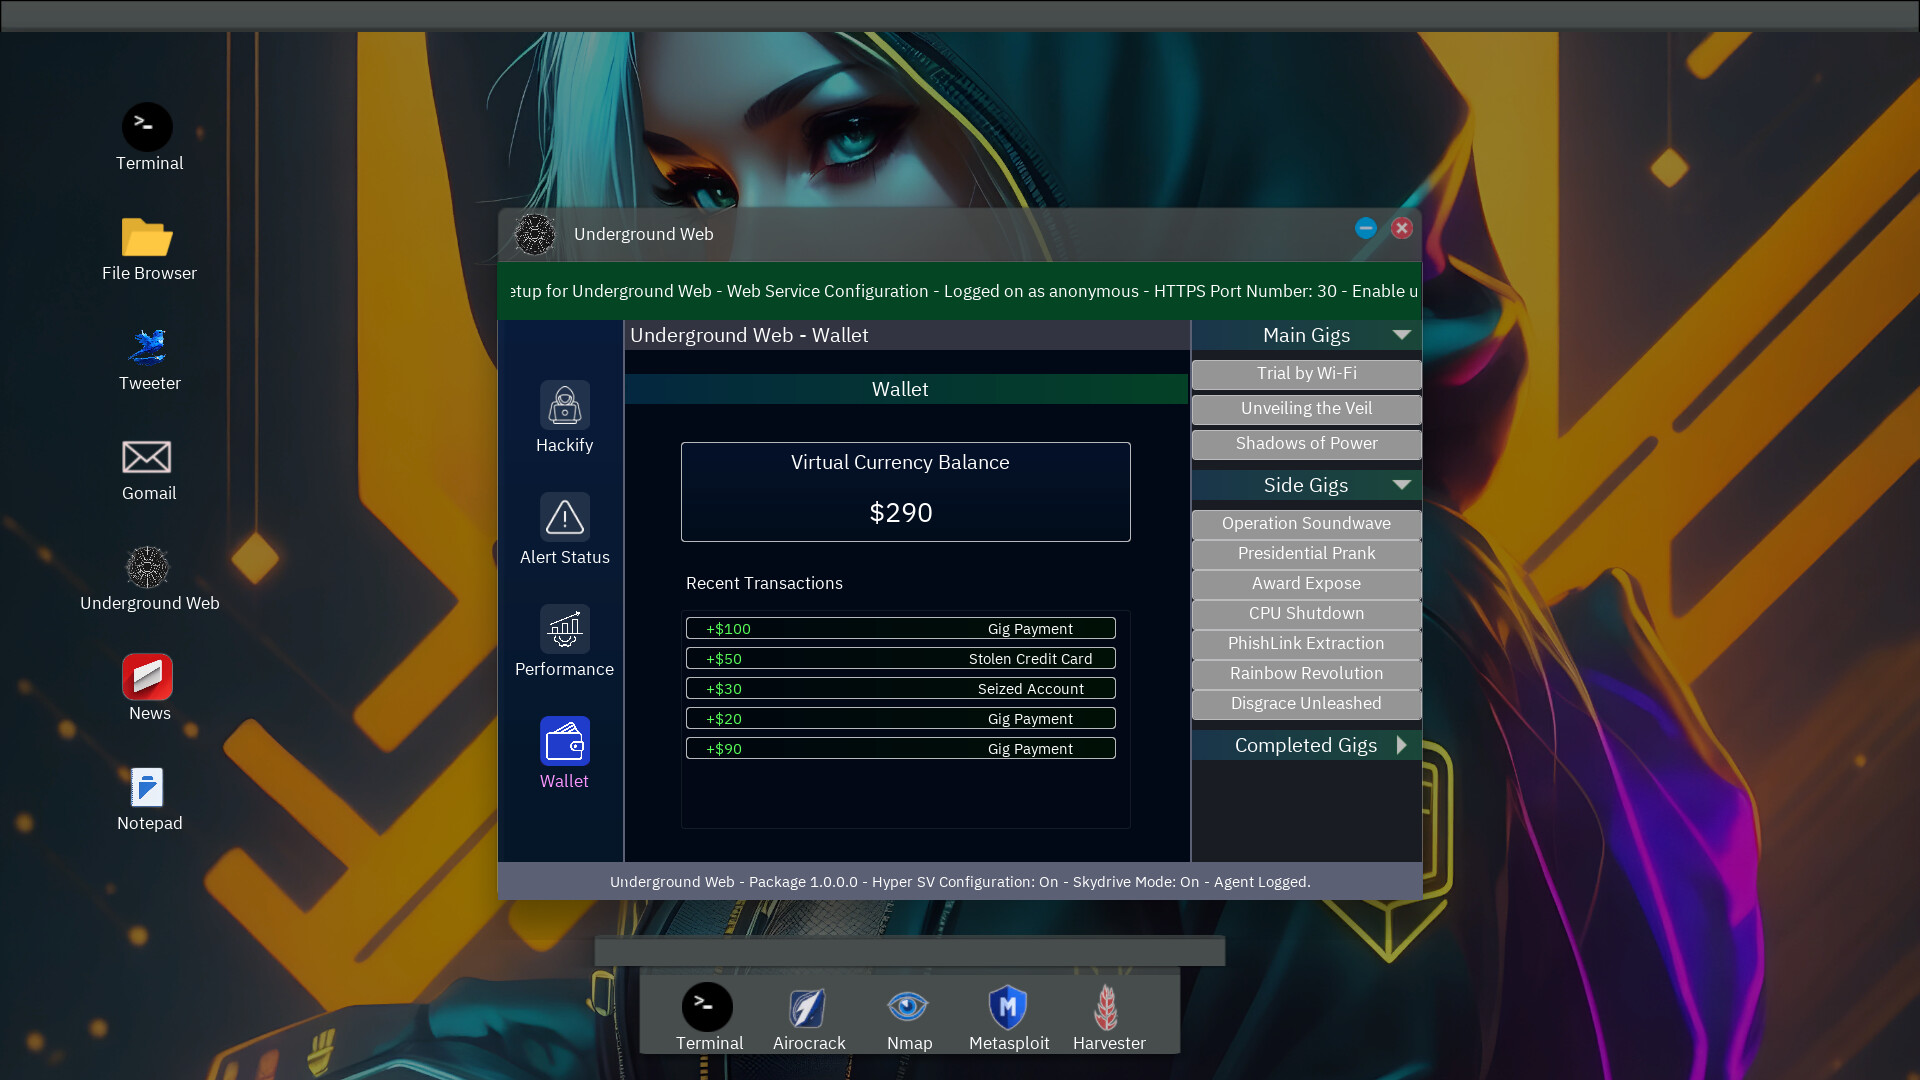1920x1080 pixels.
Task: Select Shadows of Power mission
Action: pos(1305,442)
